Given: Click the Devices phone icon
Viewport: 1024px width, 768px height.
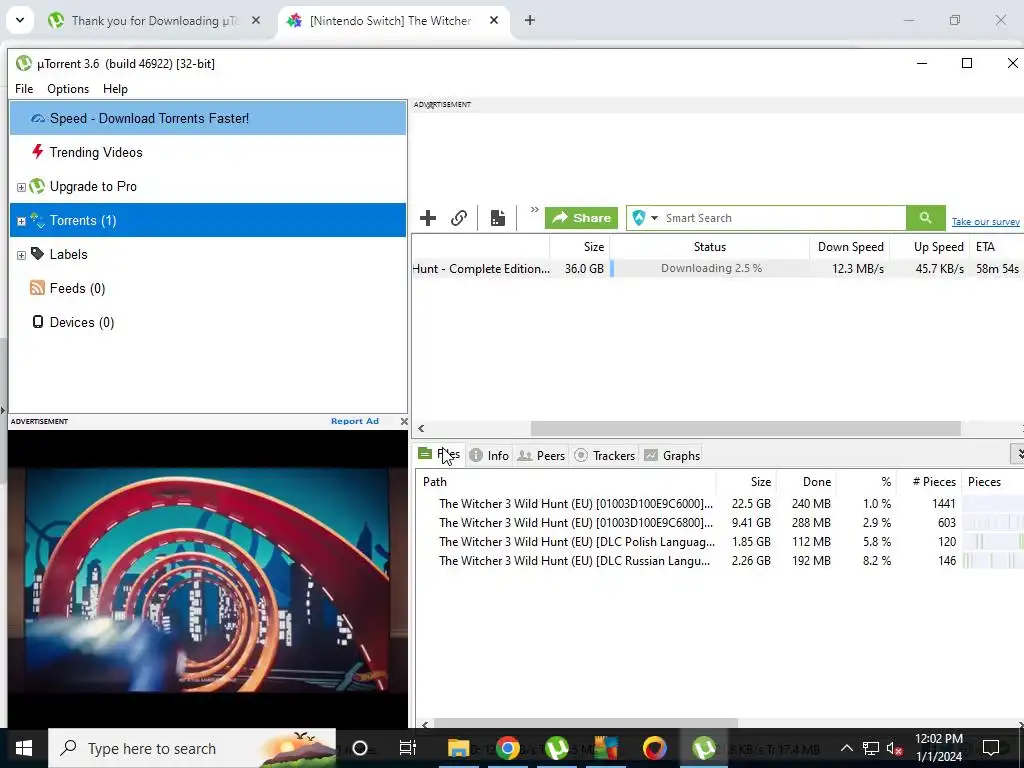Looking at the screenshot, I should coord(38,321).
